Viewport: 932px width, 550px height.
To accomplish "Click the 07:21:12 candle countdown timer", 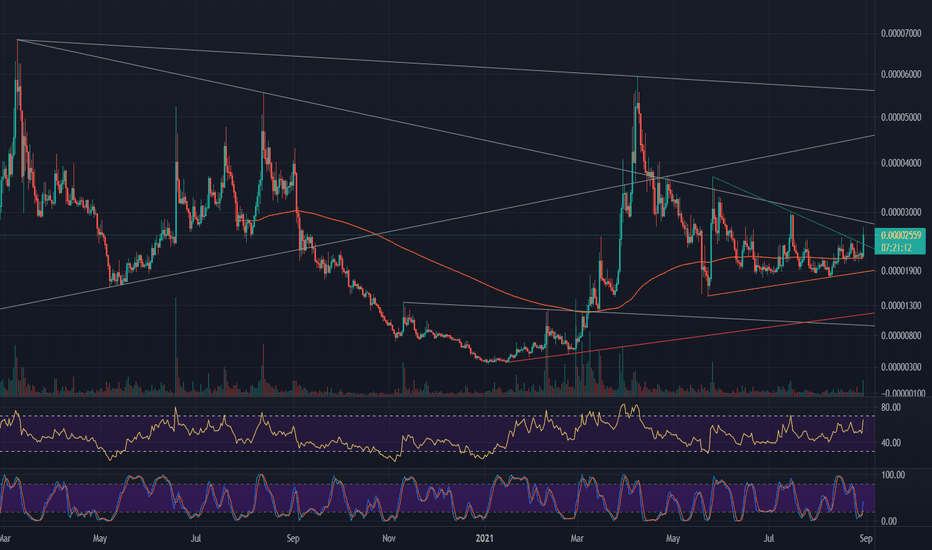I will coord(897,247).
